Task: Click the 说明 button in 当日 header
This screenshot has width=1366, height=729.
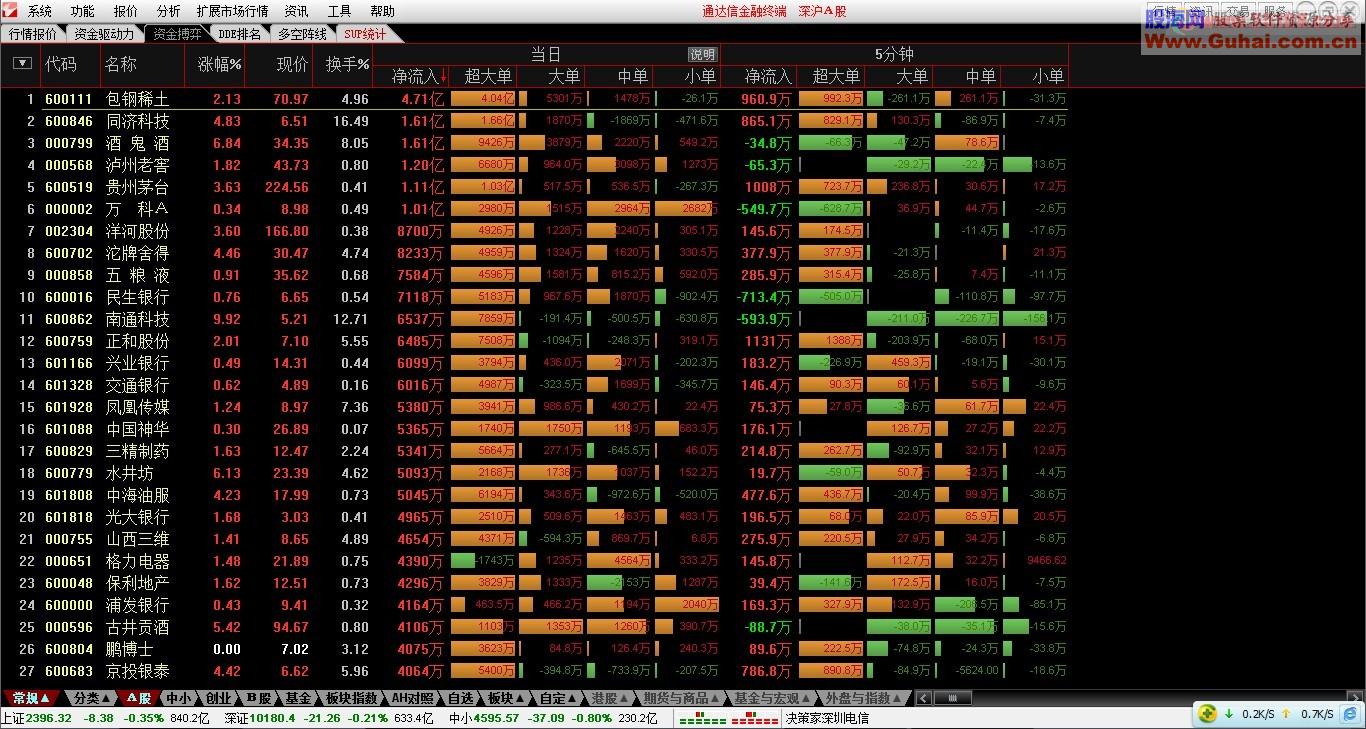Action: pos(702,55)
